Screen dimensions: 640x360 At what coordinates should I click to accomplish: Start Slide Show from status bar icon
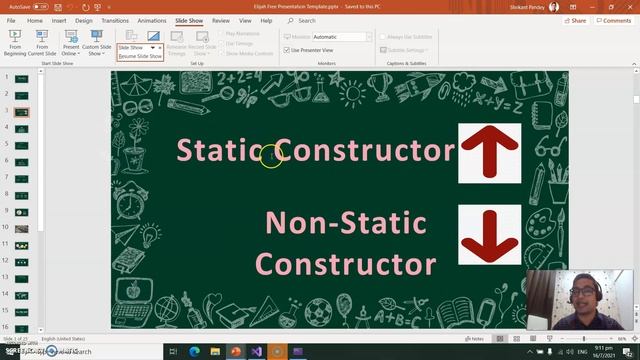point(549,339)
